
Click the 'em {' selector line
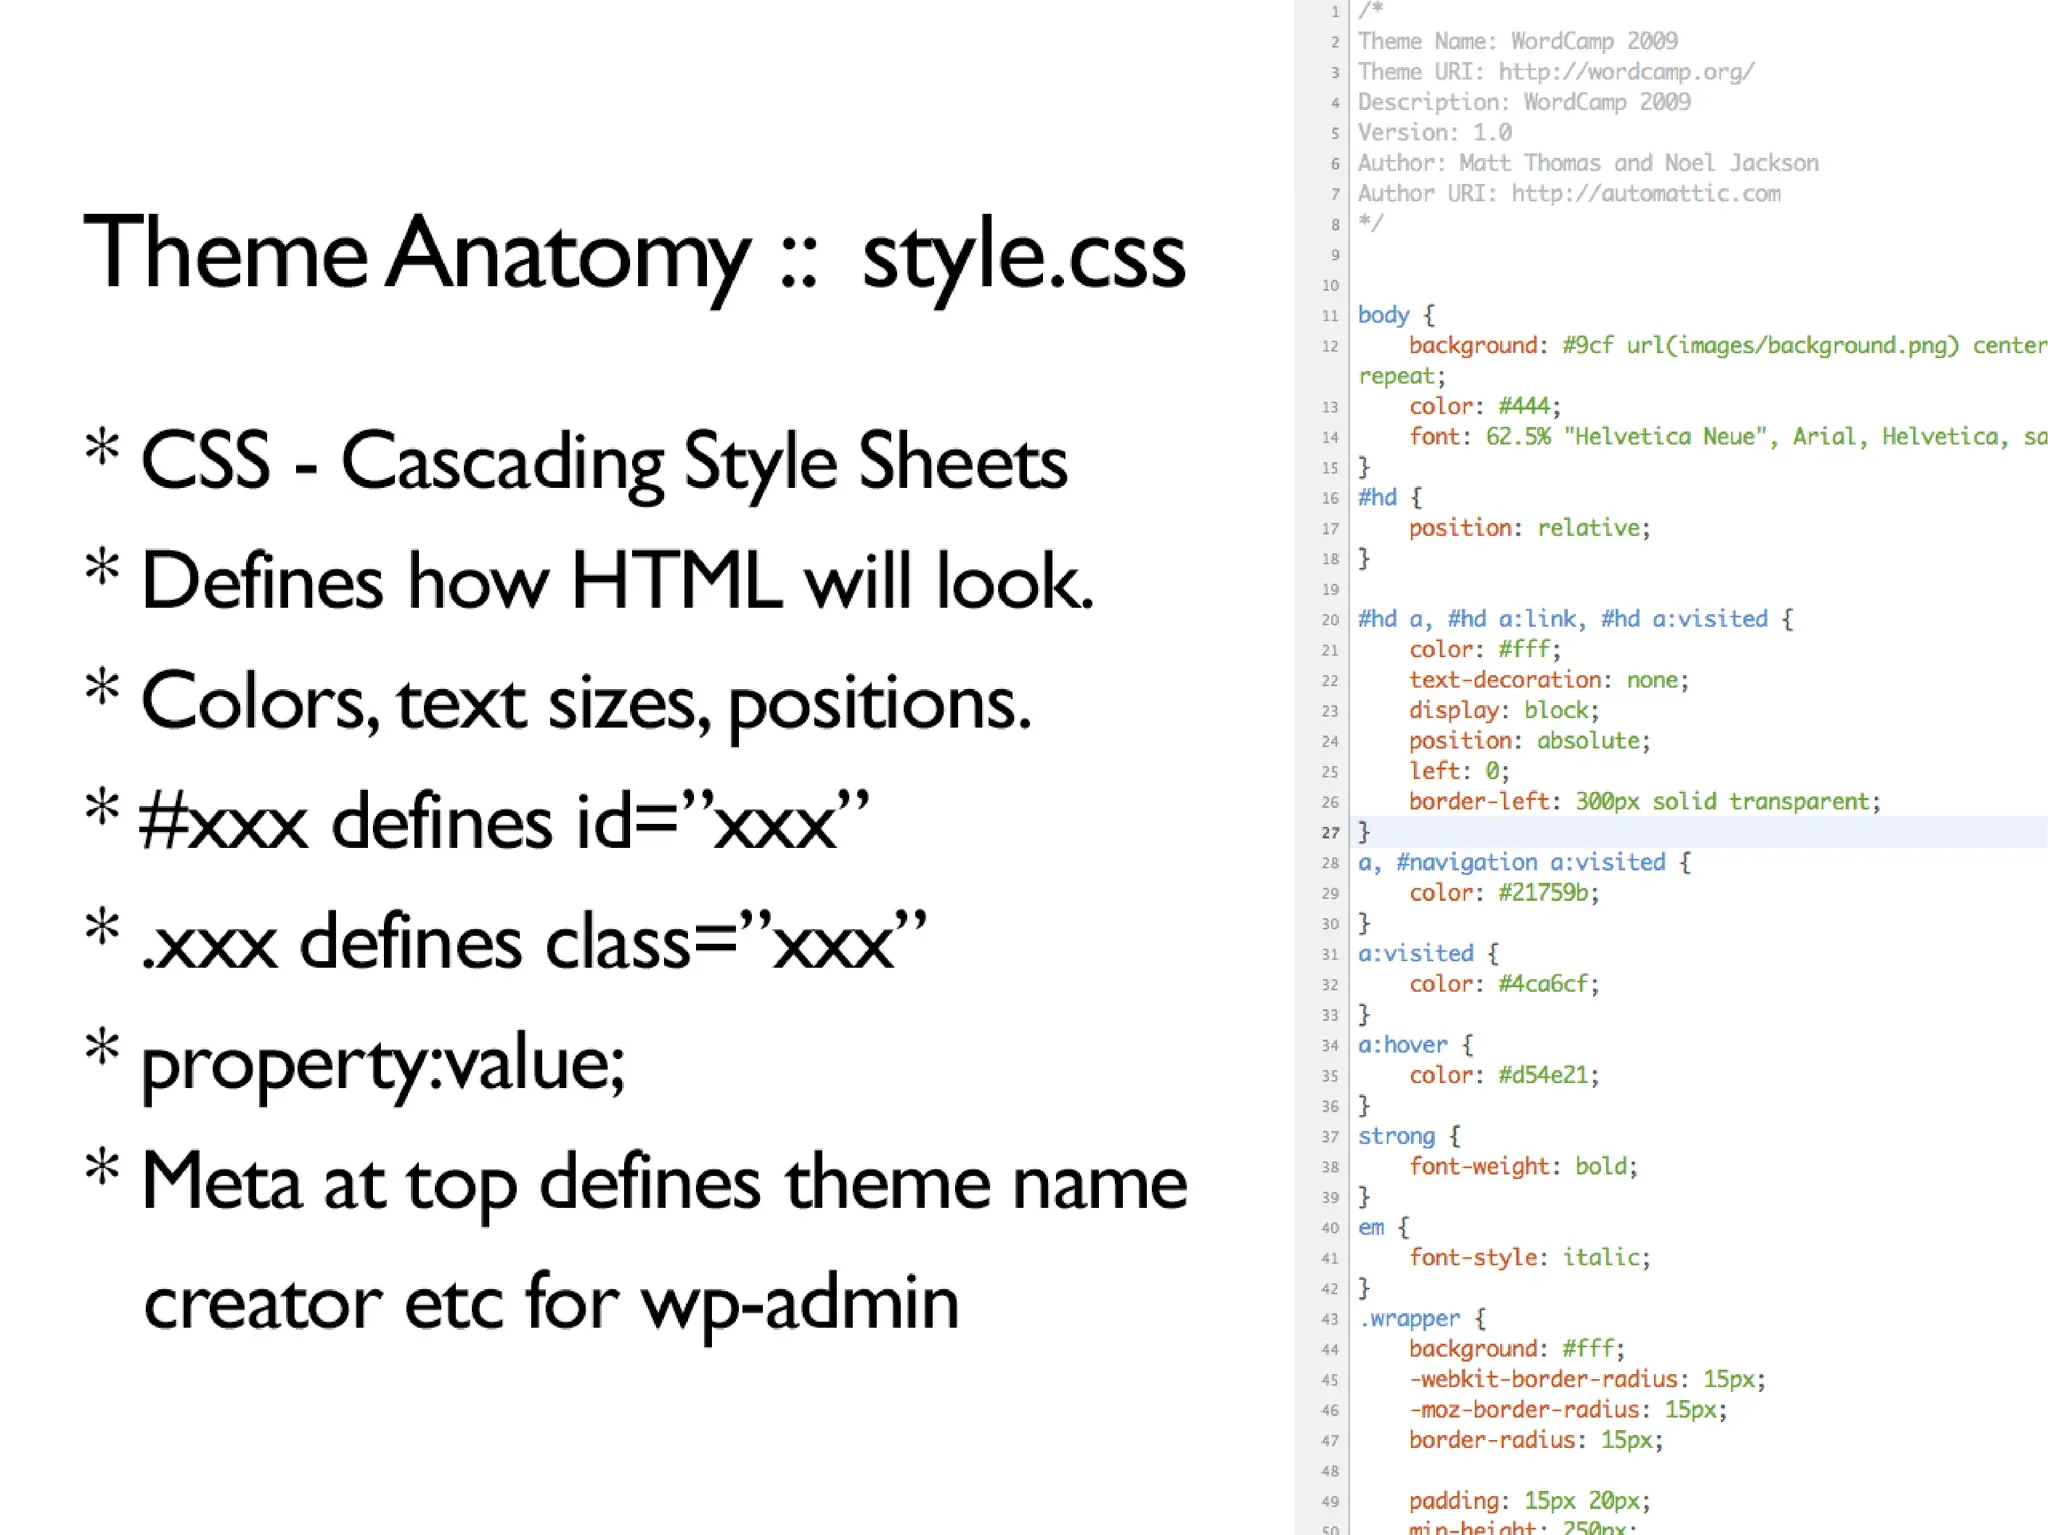point(1383,1227)
